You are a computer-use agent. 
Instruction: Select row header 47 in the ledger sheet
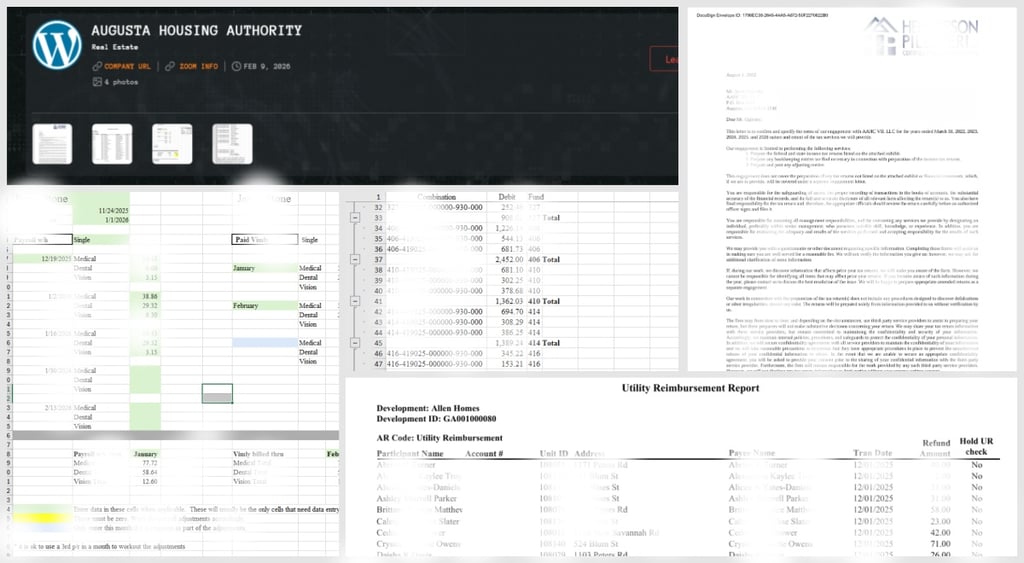[x=378, y=364]
